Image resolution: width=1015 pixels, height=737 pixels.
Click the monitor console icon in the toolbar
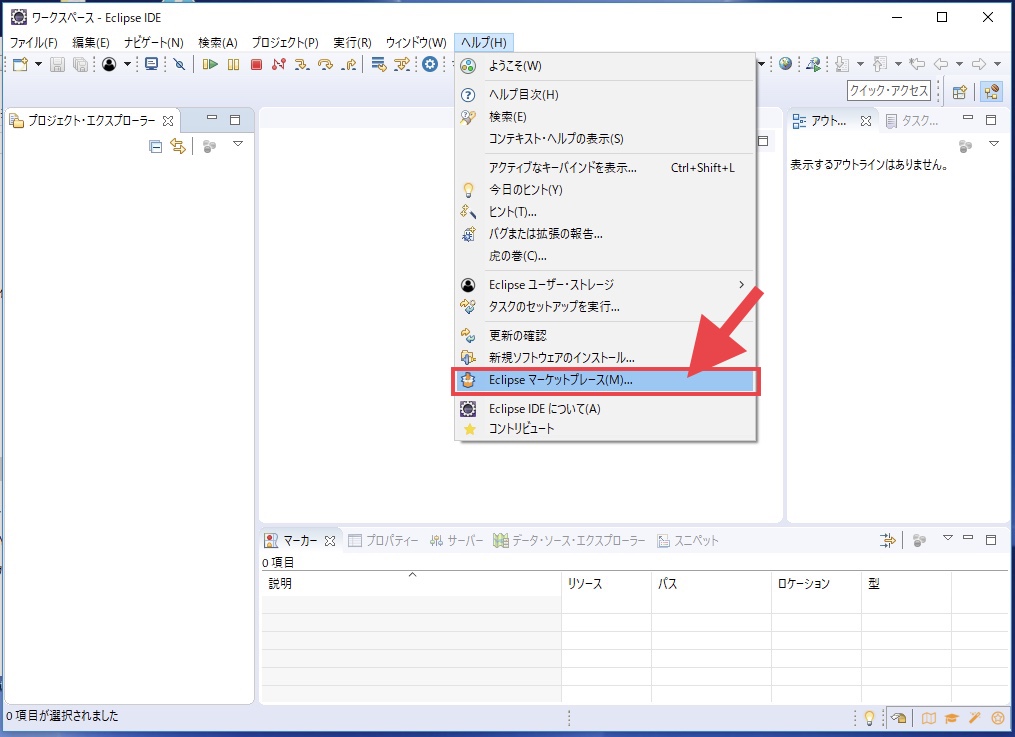coord(151,64)
